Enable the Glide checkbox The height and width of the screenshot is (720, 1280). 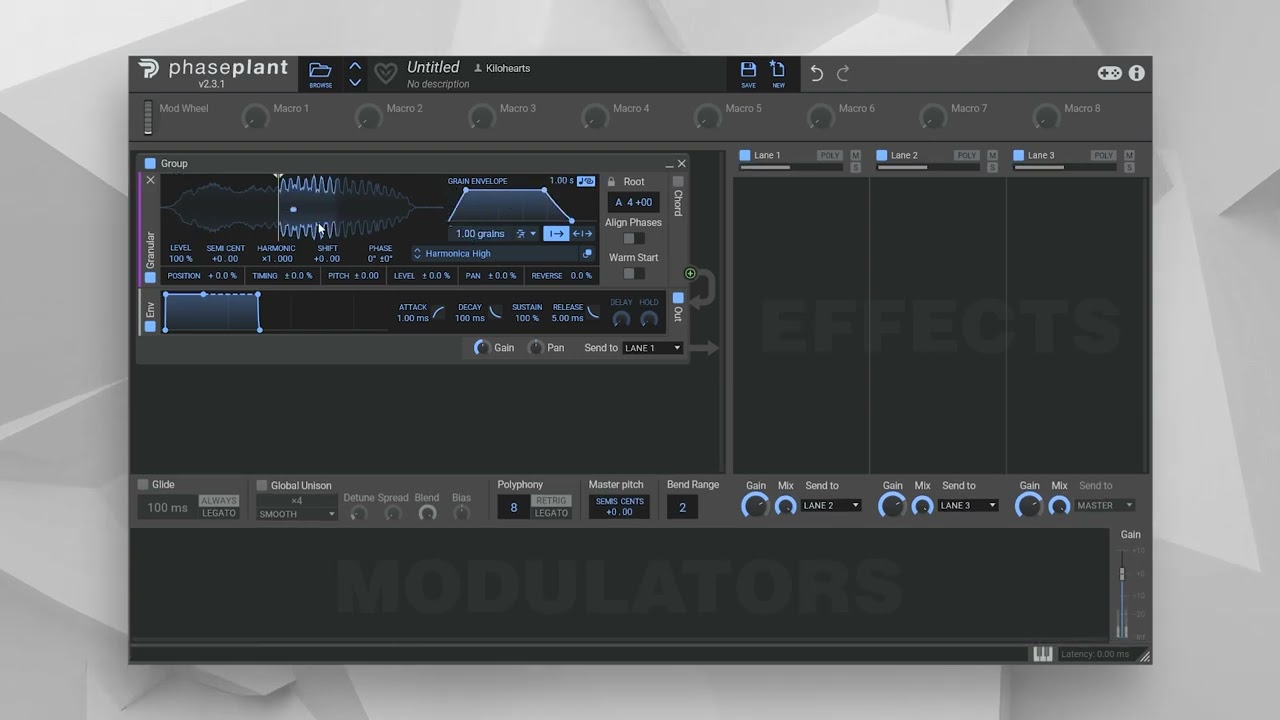143,484
